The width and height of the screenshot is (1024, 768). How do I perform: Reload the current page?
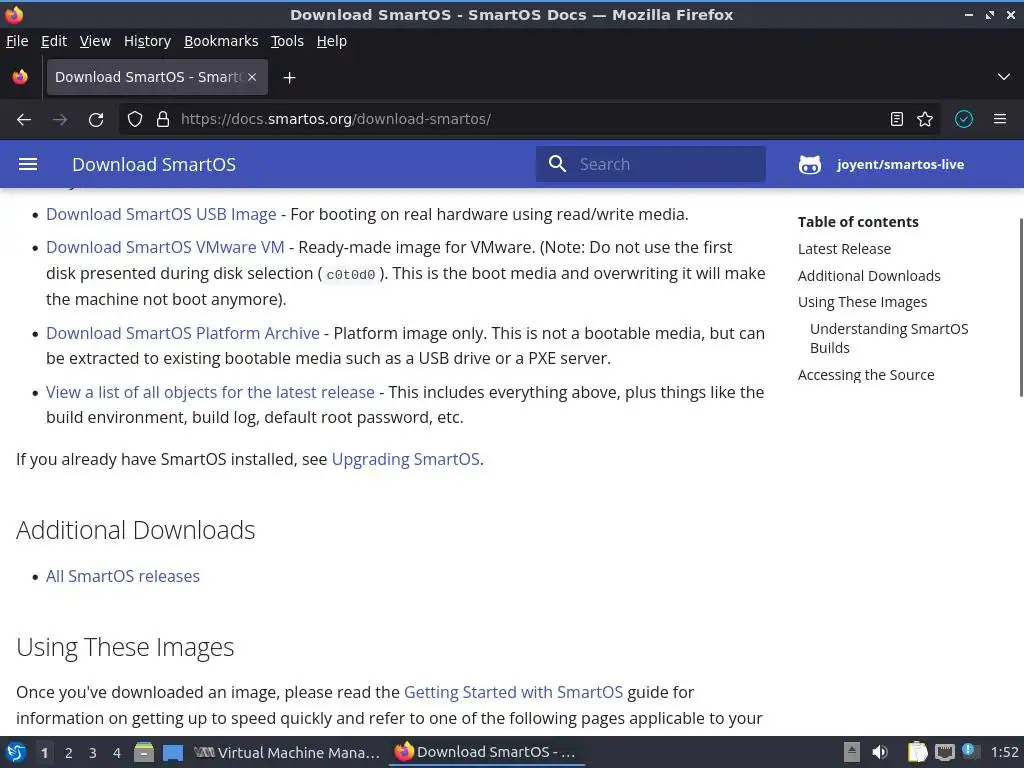pos(96,120)
